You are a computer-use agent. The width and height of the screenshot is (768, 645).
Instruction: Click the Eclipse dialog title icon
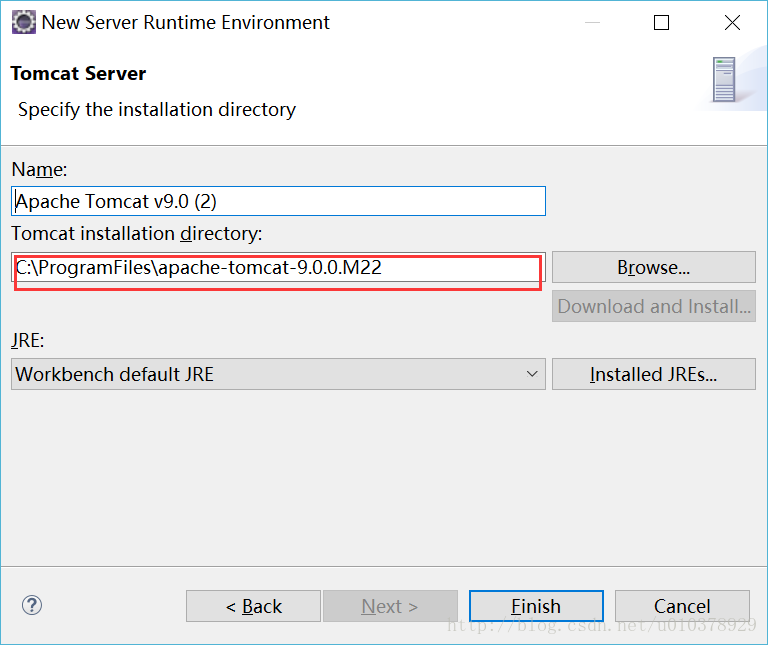coord(24,23)
